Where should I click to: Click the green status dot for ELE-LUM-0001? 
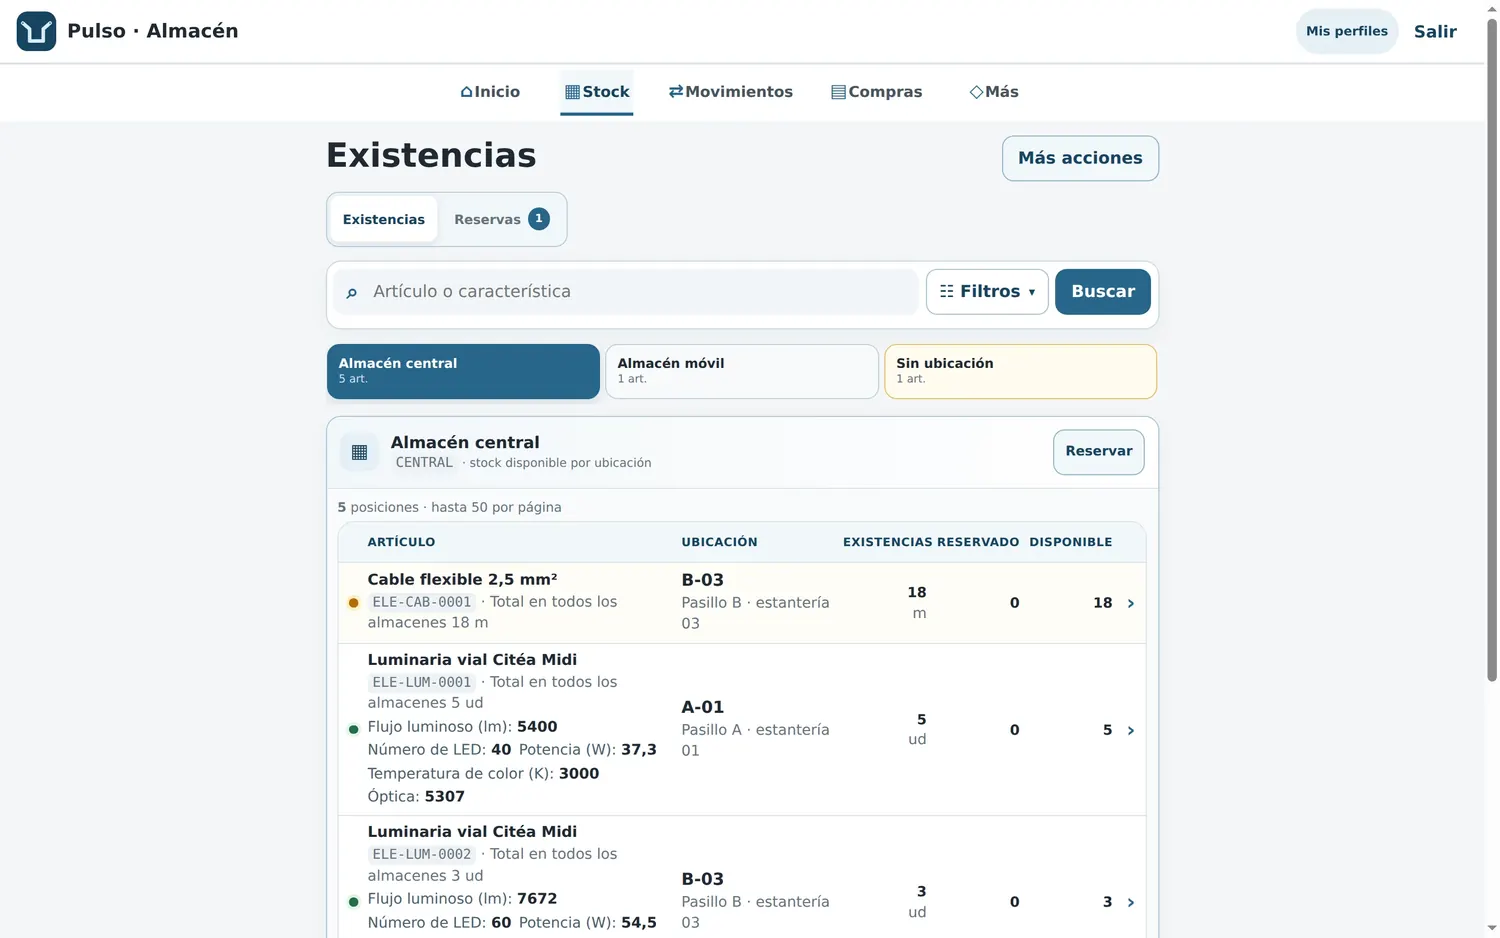click(x=353, y=730)
